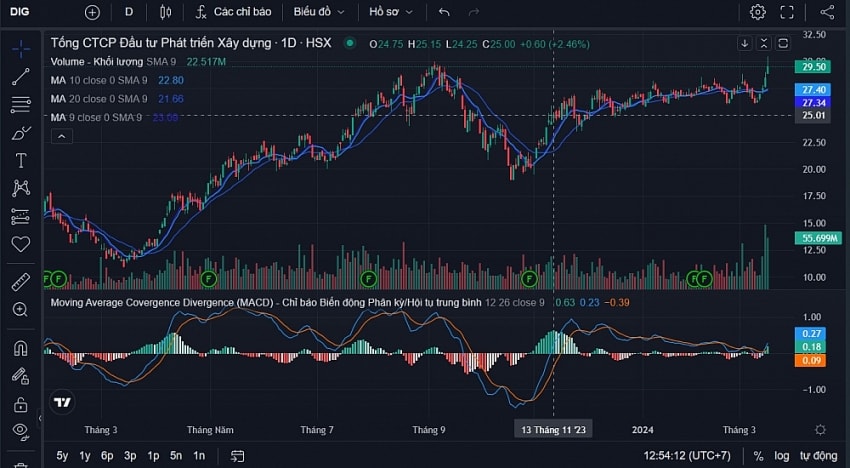The image size is (850, 468).
Task: Click the MA 20 close indicator label
Action: click(99, 99)
